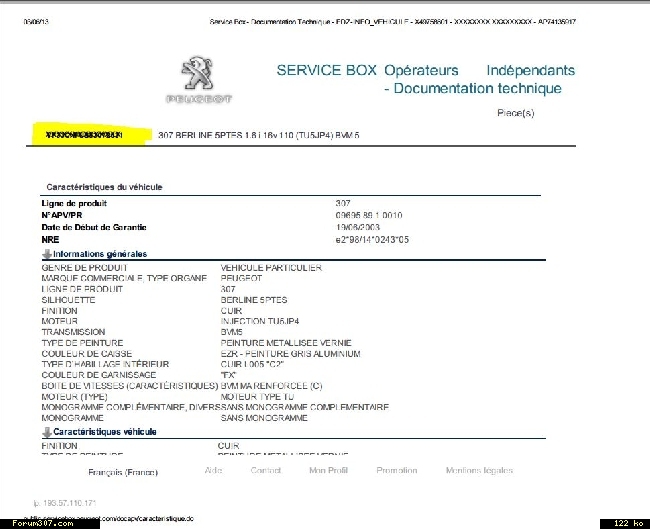Click the Date de Début de Garantie label
This screenshot has height=529, width=650.
[94, 227]
